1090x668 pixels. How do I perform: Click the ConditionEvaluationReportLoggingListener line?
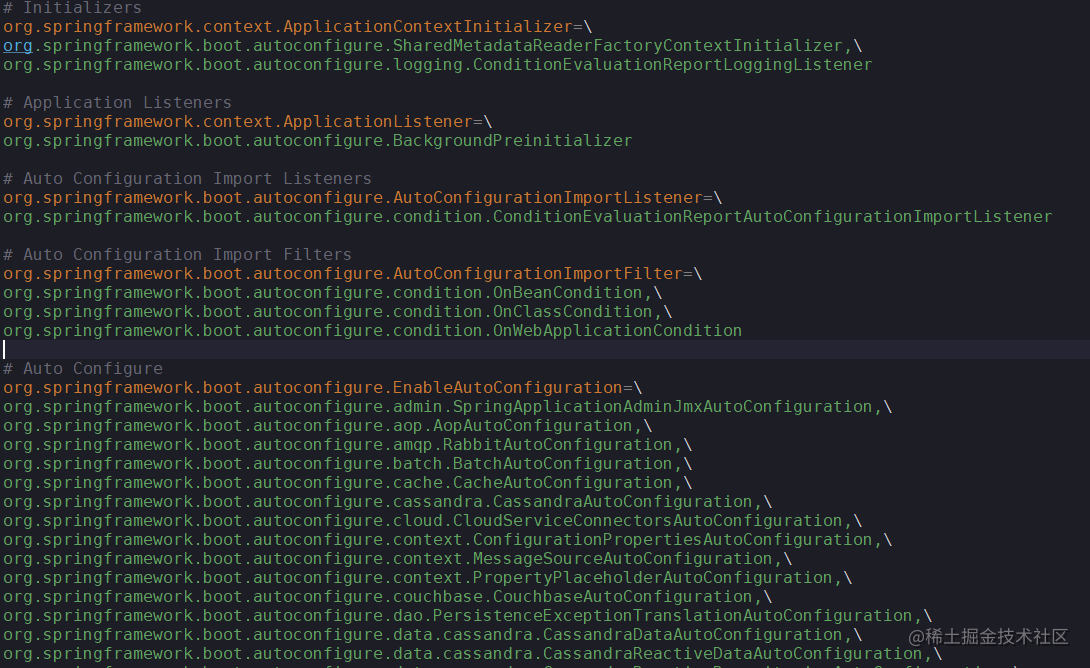coord(437,65)
